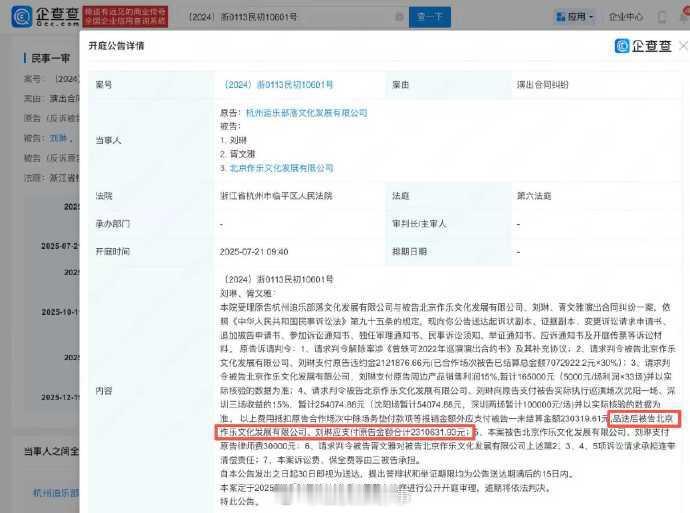
Task: Clear the search box with the x icon
Action: (399, 17)
